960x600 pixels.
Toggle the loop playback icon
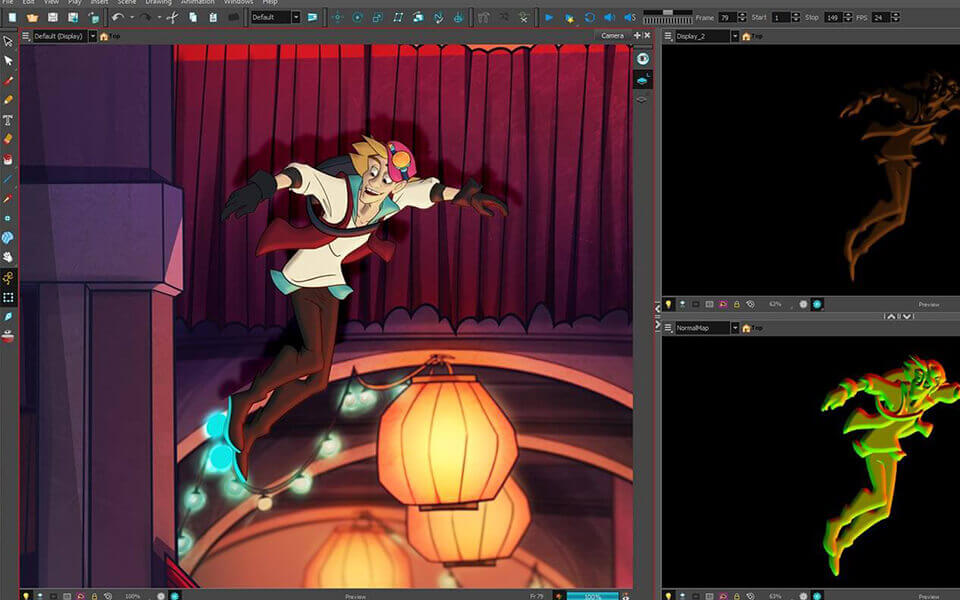[590, 18]
